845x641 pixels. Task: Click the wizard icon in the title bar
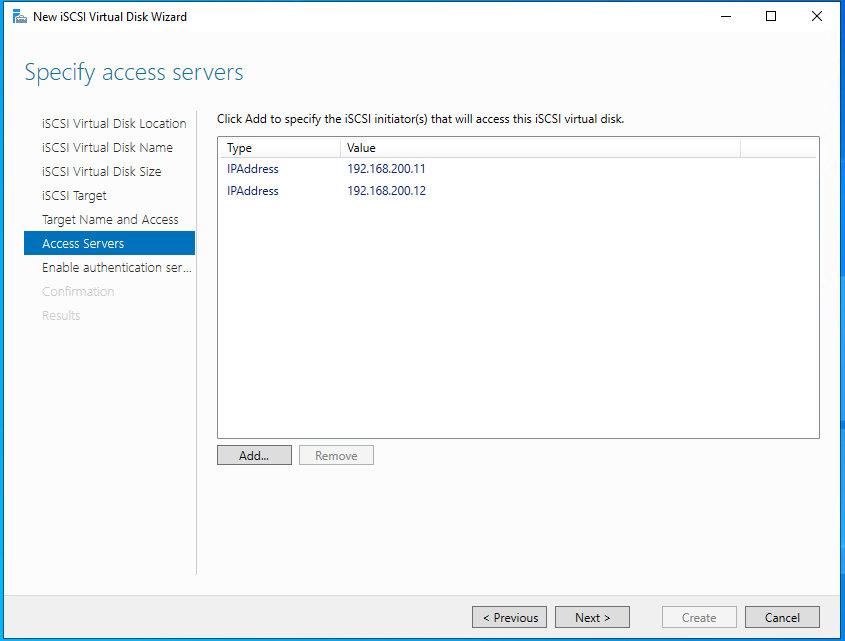pos(19,16)
